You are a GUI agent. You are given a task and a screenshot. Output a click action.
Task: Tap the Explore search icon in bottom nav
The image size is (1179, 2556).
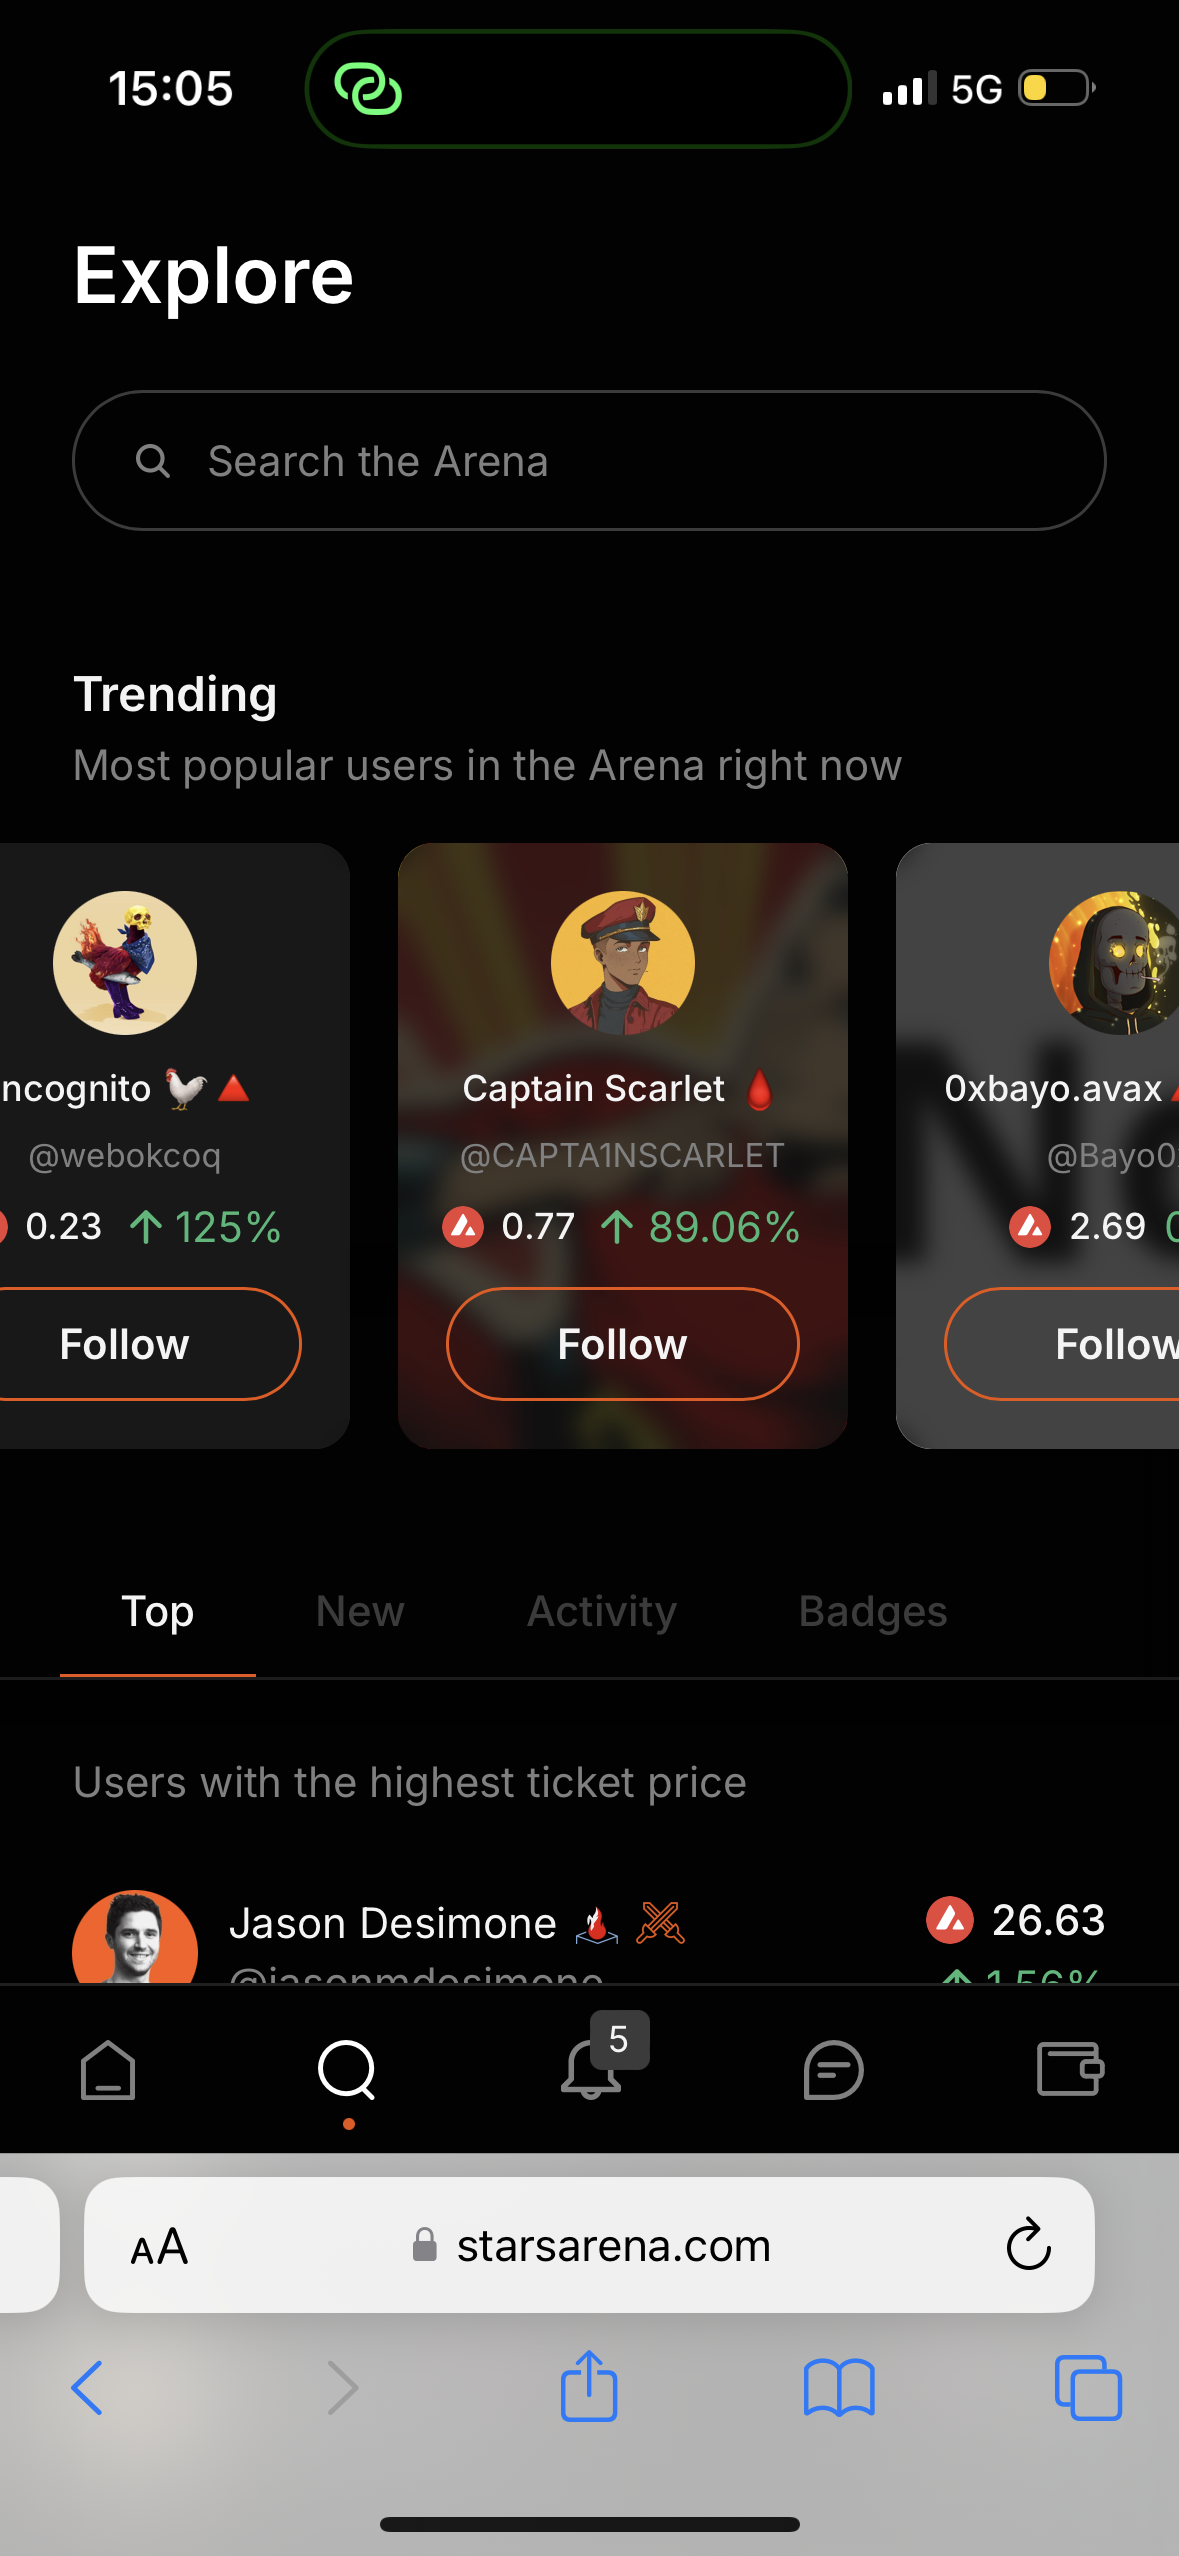coord(347,2070)
